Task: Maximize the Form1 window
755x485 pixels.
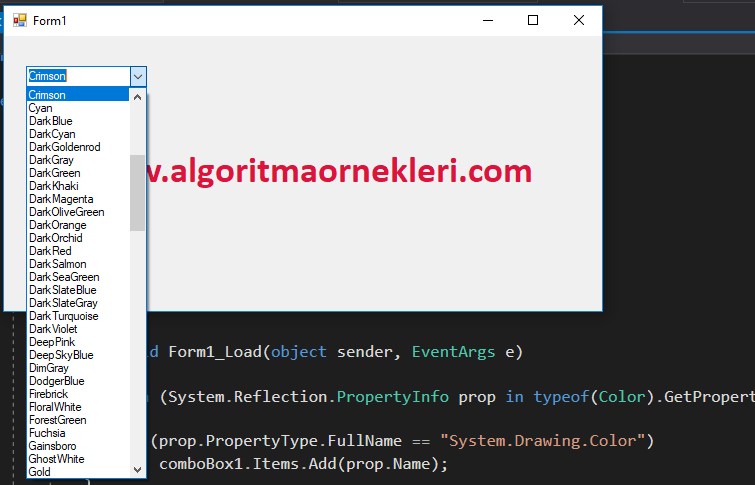Action: tap(533, 20)
